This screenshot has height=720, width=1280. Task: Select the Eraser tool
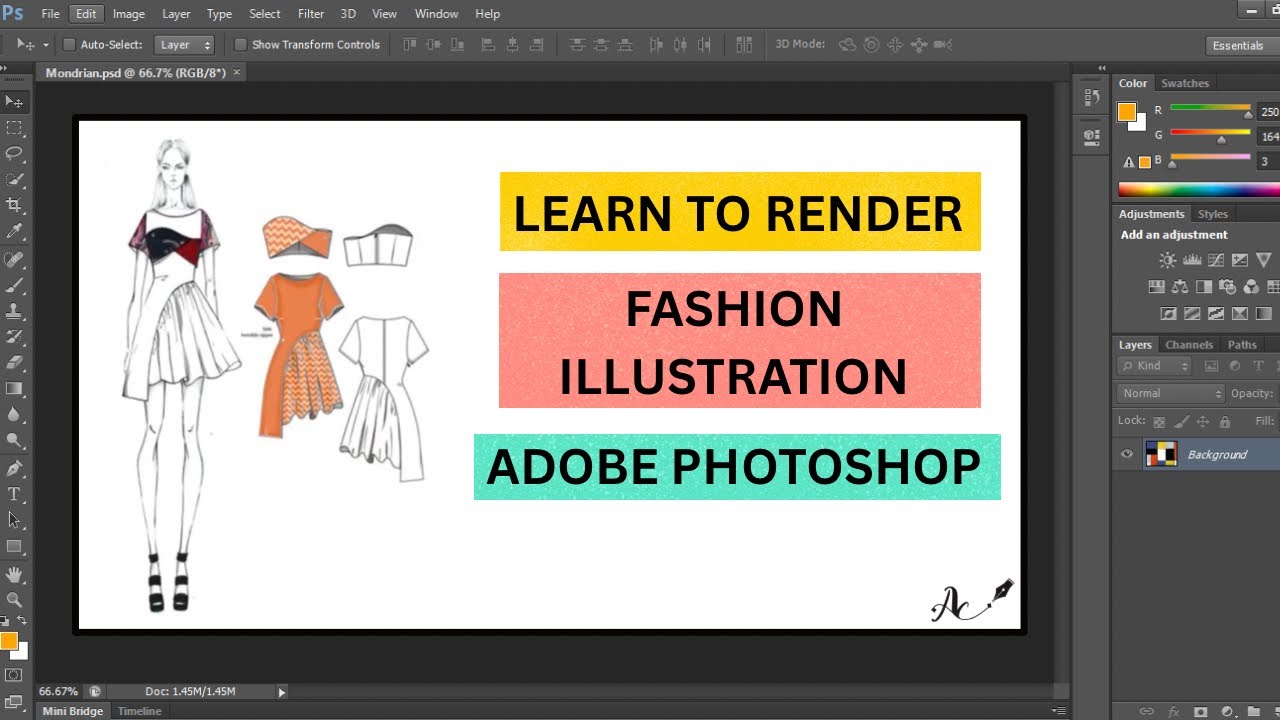[x=14, y=363]
